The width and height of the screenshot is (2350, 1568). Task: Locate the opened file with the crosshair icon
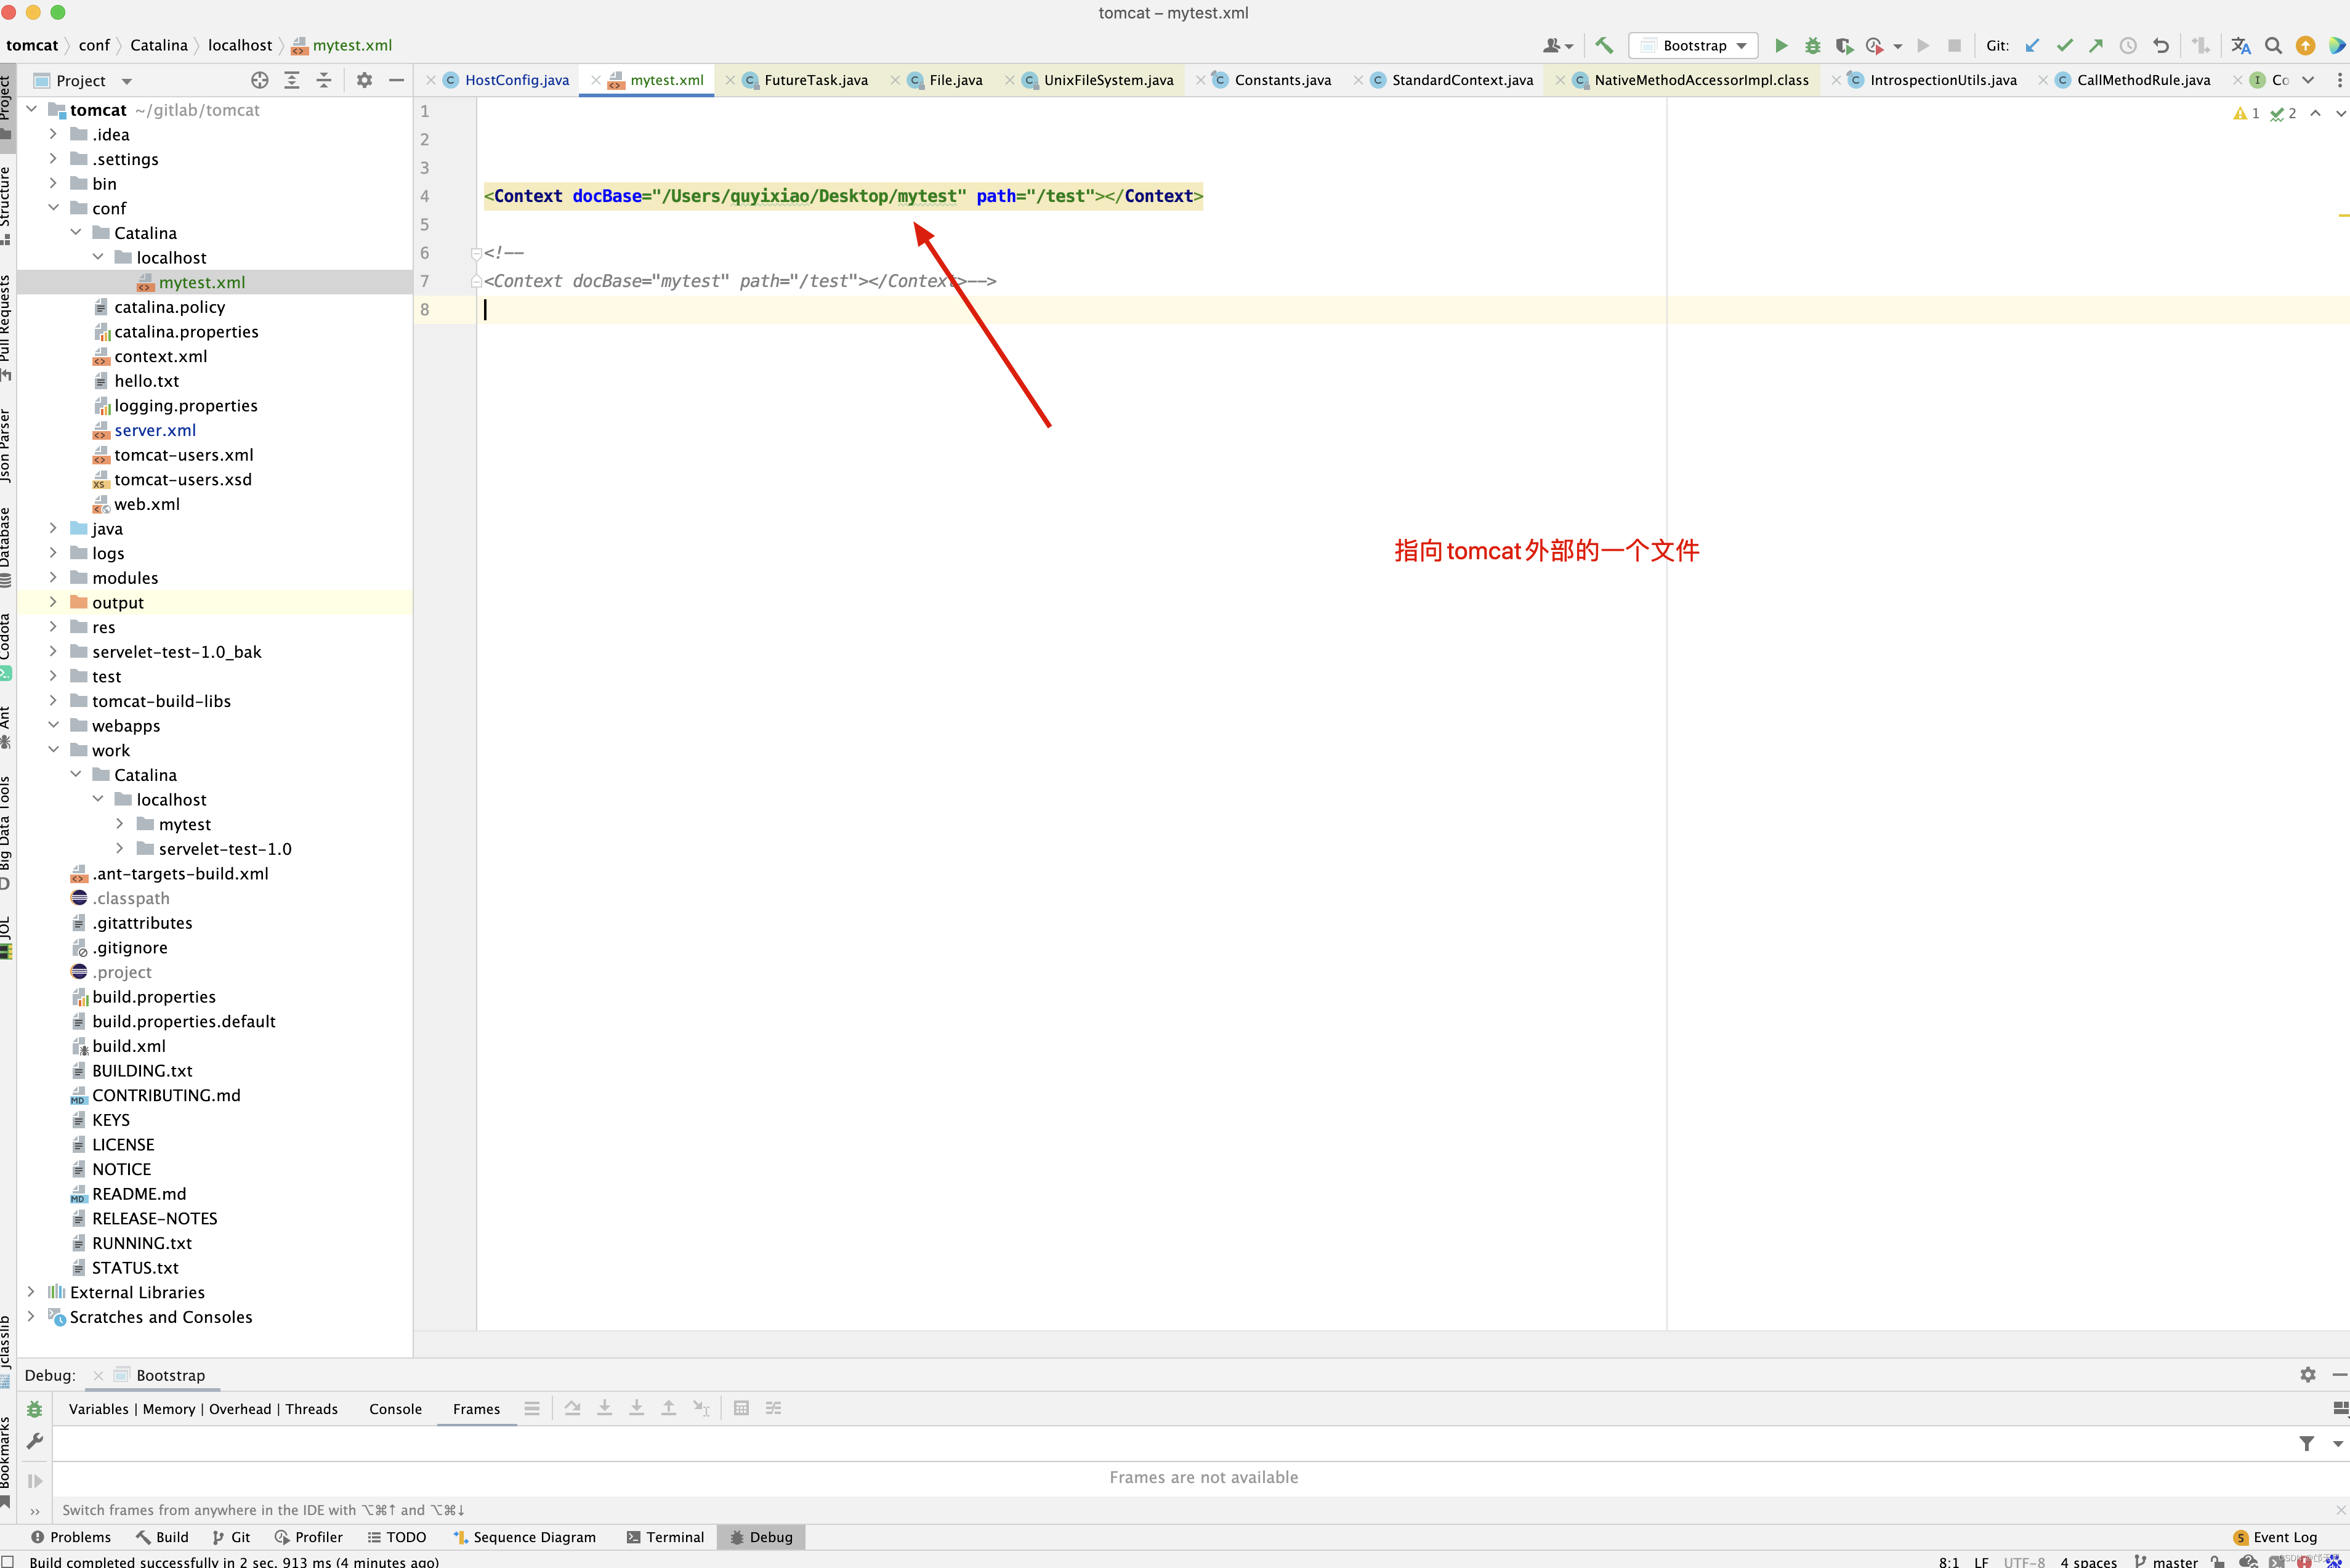click(x=260, y=80)
